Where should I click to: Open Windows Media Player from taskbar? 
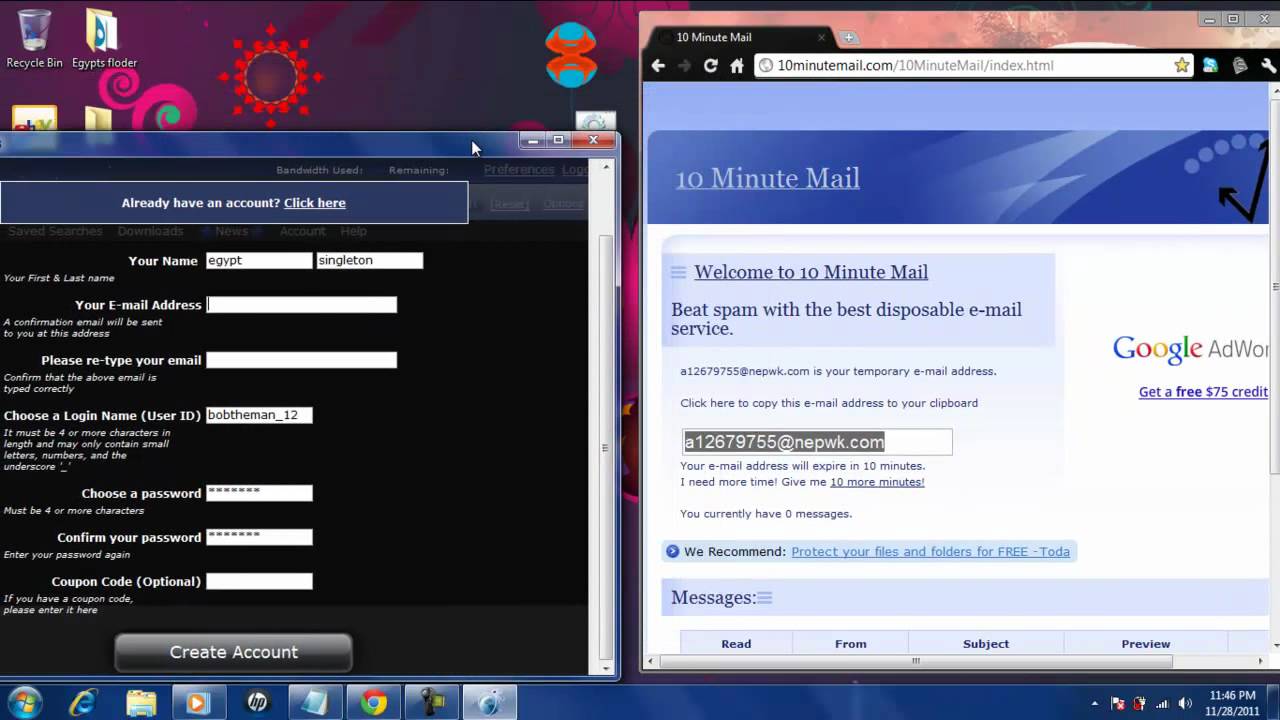point(199,702)
